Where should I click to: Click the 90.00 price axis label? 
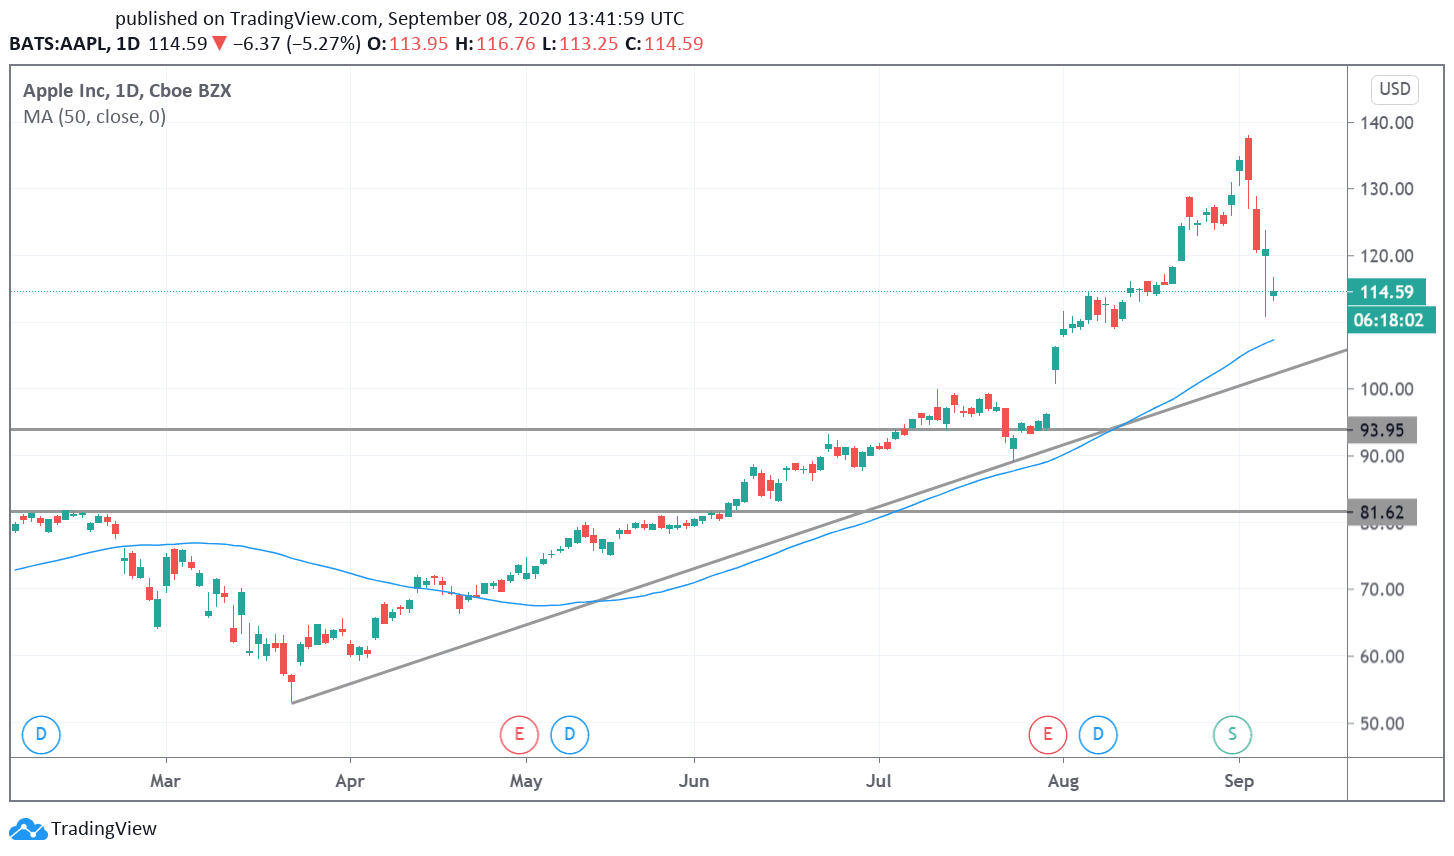1383,456
